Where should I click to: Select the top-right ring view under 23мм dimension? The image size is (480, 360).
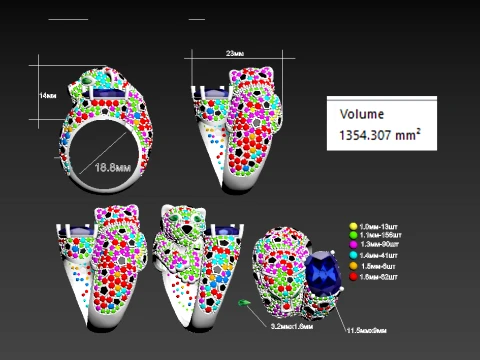point(237,130)
